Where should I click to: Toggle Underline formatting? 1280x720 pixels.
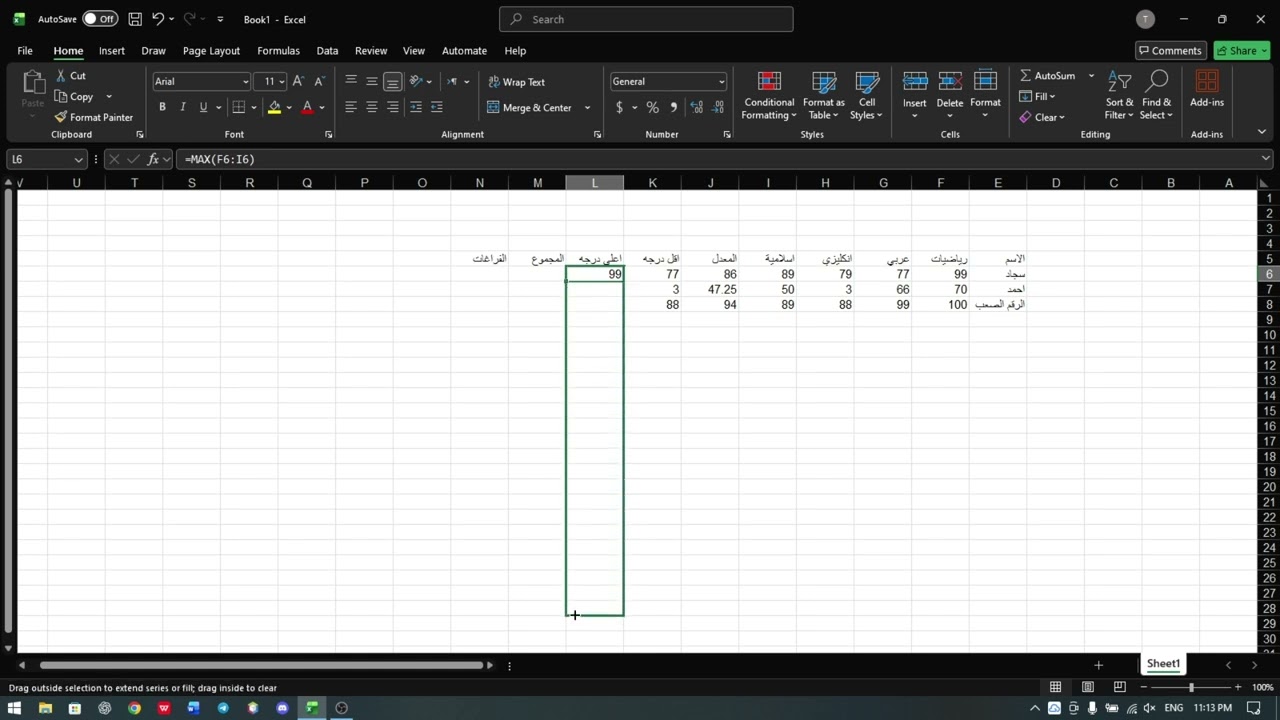[203, 107]
